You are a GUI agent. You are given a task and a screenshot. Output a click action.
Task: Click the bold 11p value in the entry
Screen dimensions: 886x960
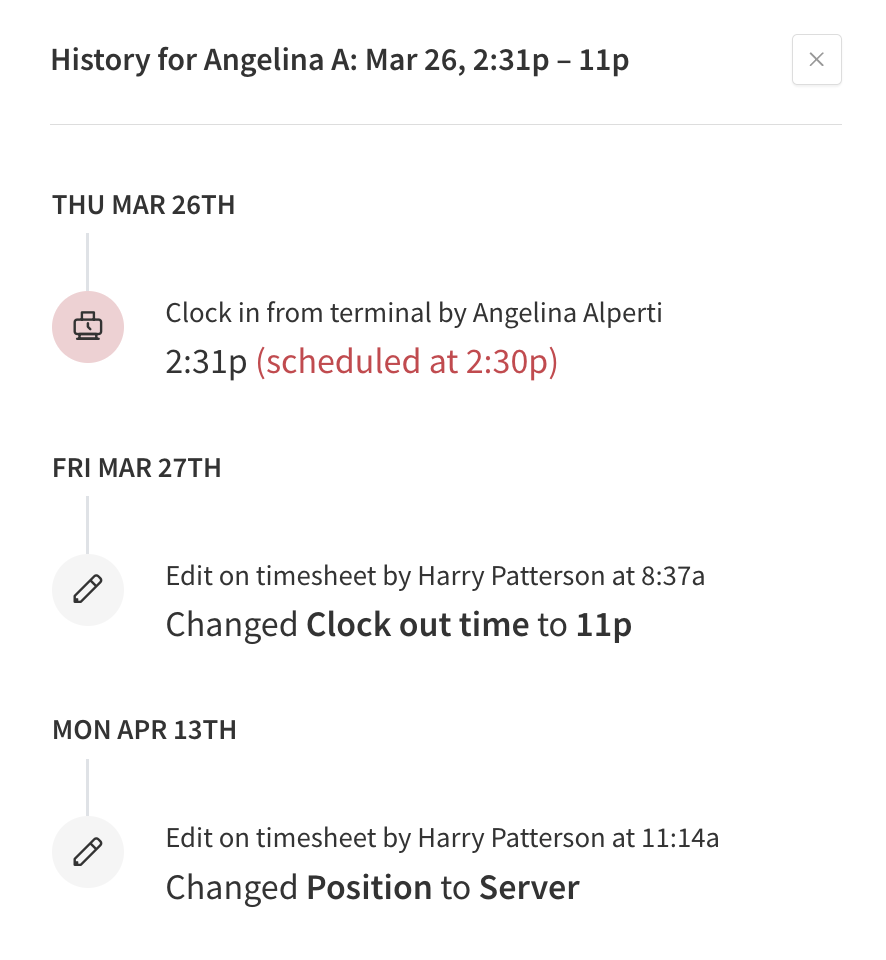(x=604, y=625)
